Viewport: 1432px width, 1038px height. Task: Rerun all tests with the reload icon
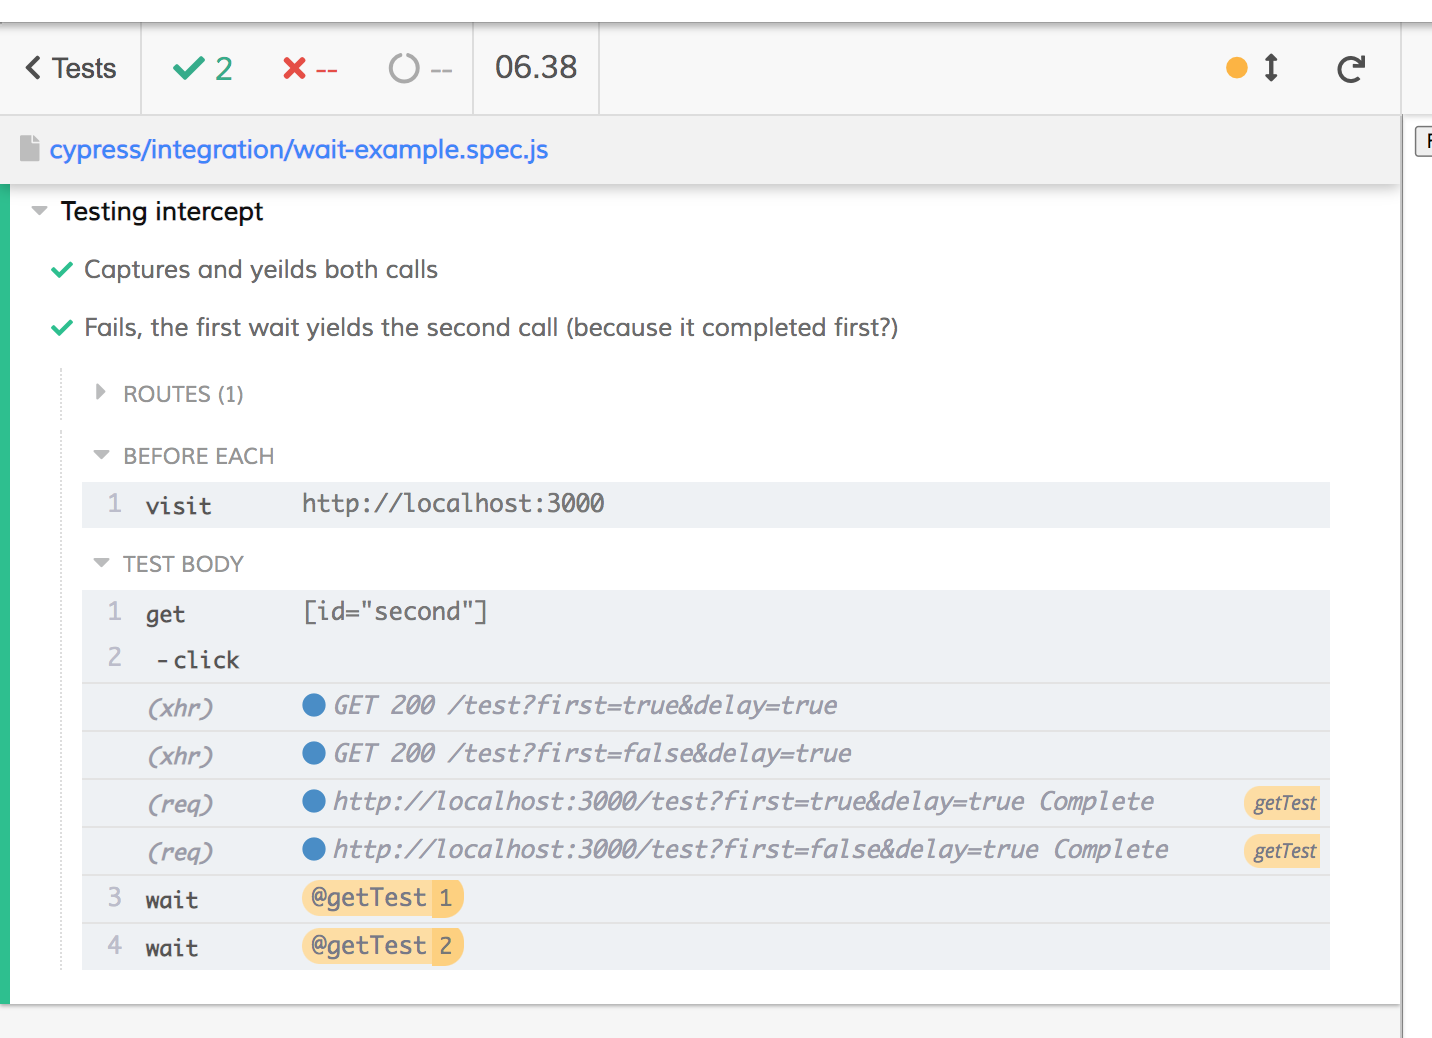tap(1350, 68)
